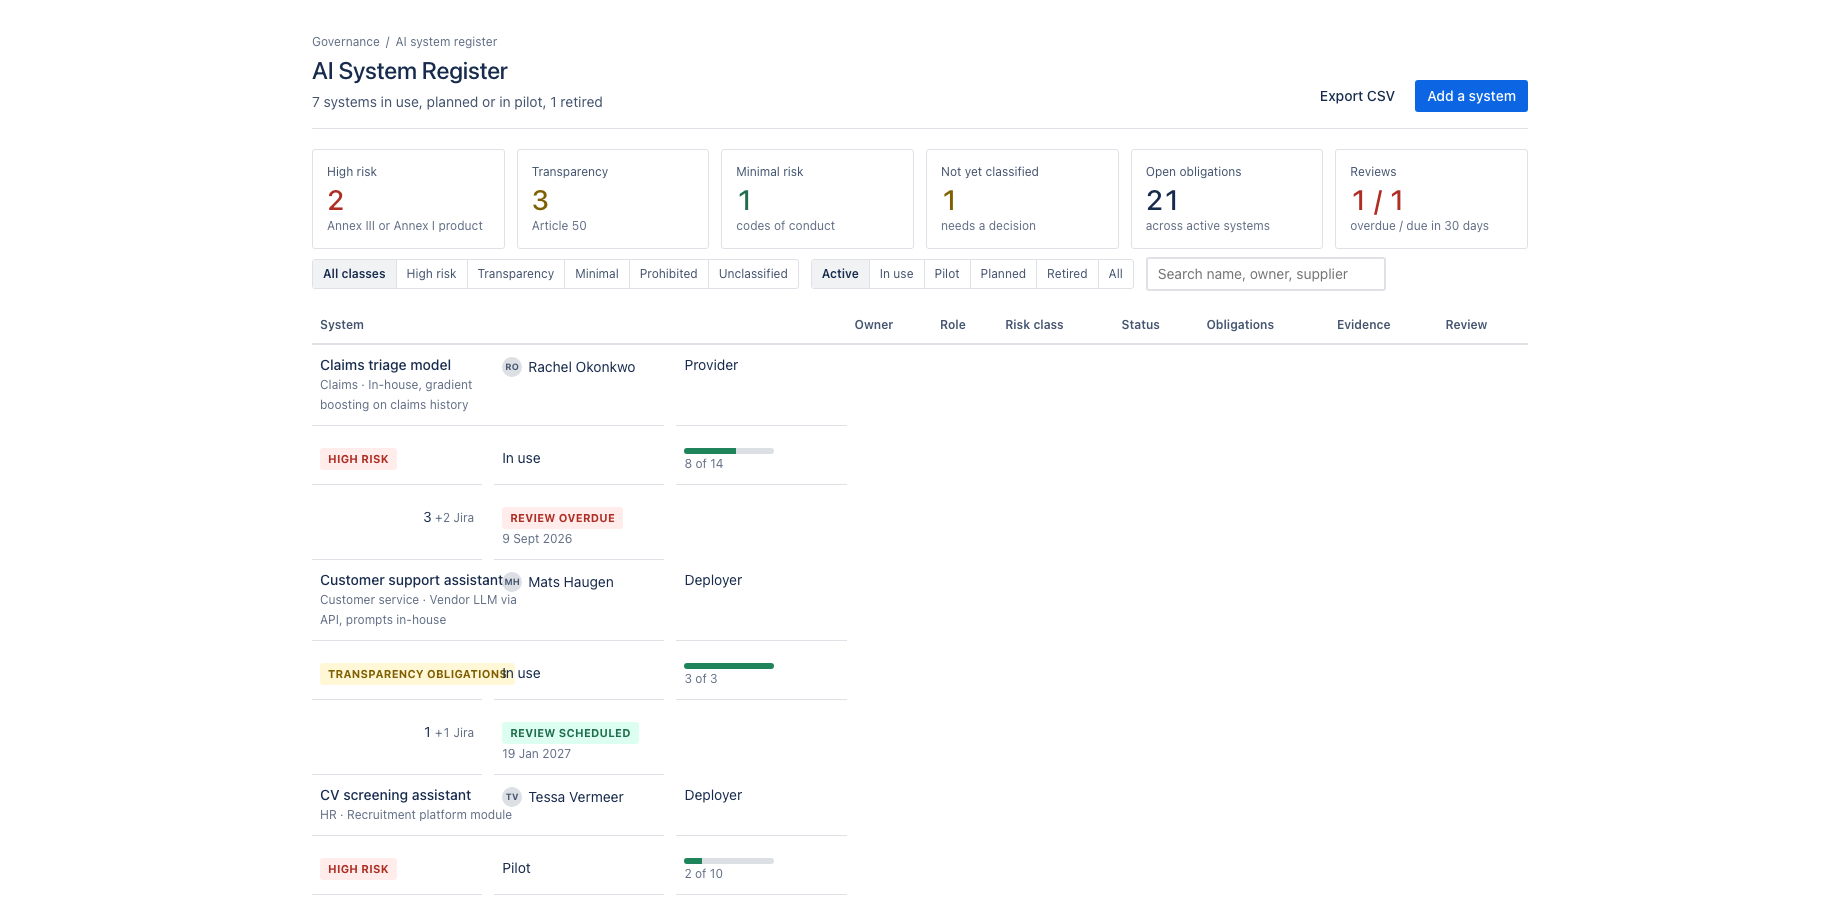This screenshot has height=900, width=1840.
Task: Open the Transparency Article 50 summary card
Action: 613,199
